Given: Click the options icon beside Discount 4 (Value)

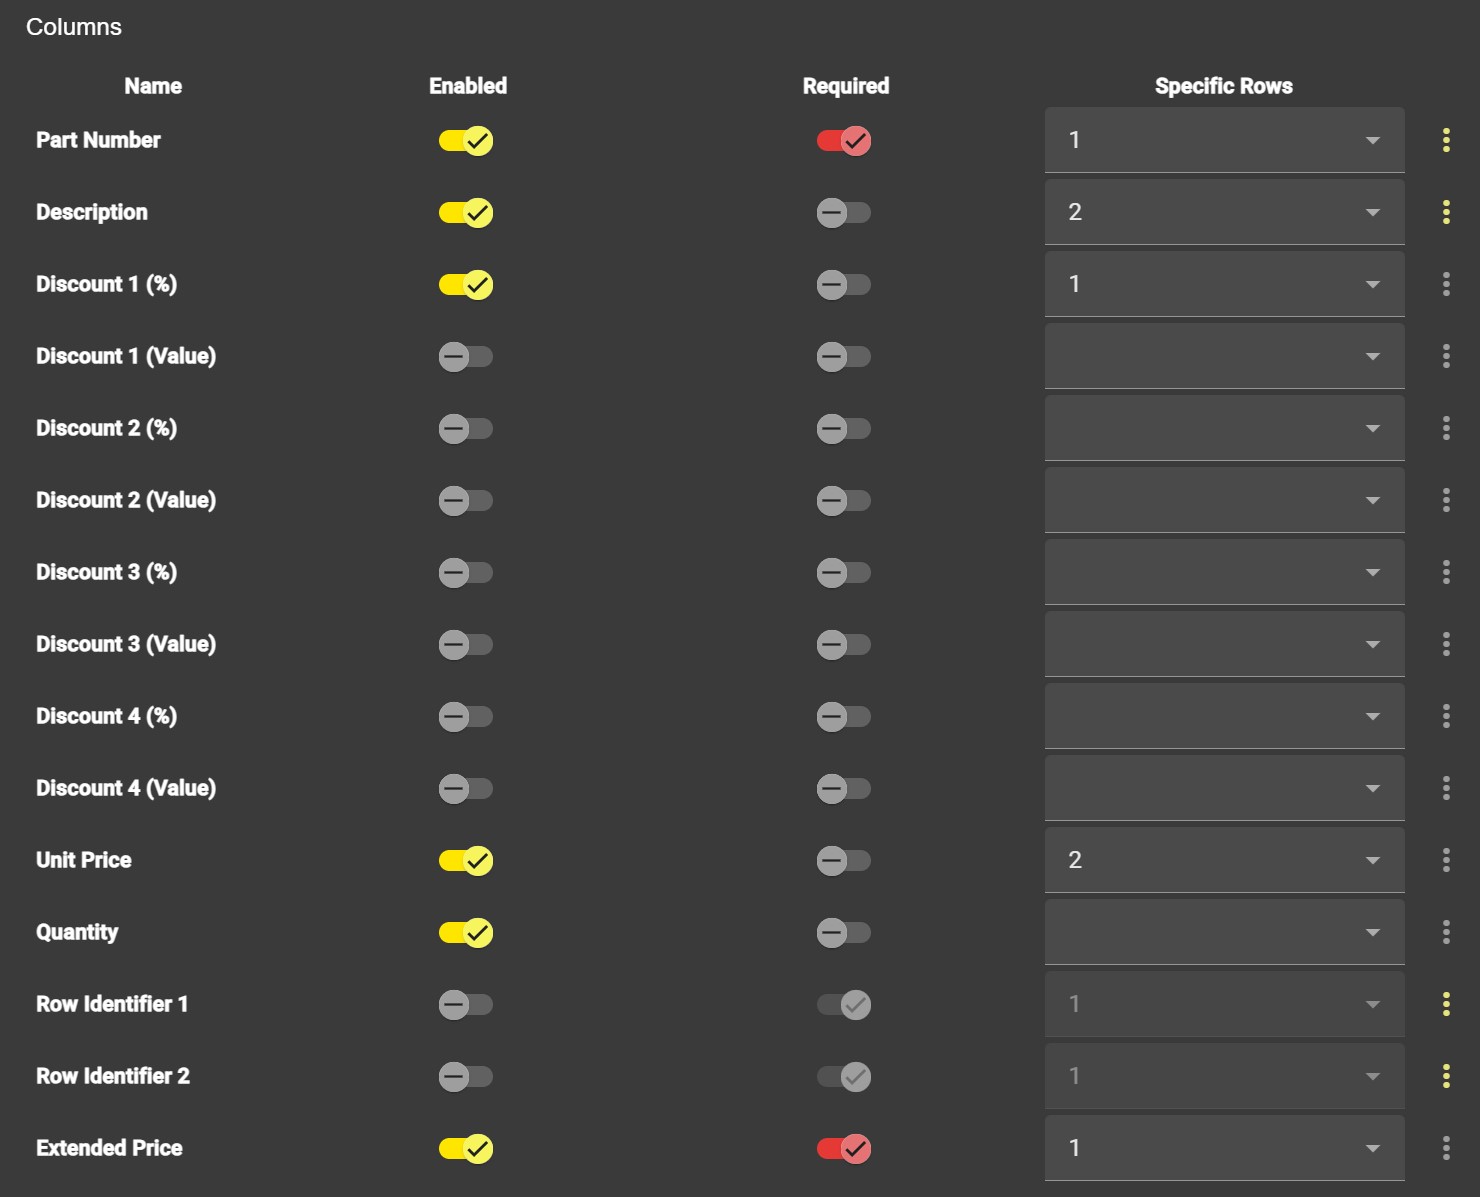Looking at the screenshot, I should [1447, 788].
